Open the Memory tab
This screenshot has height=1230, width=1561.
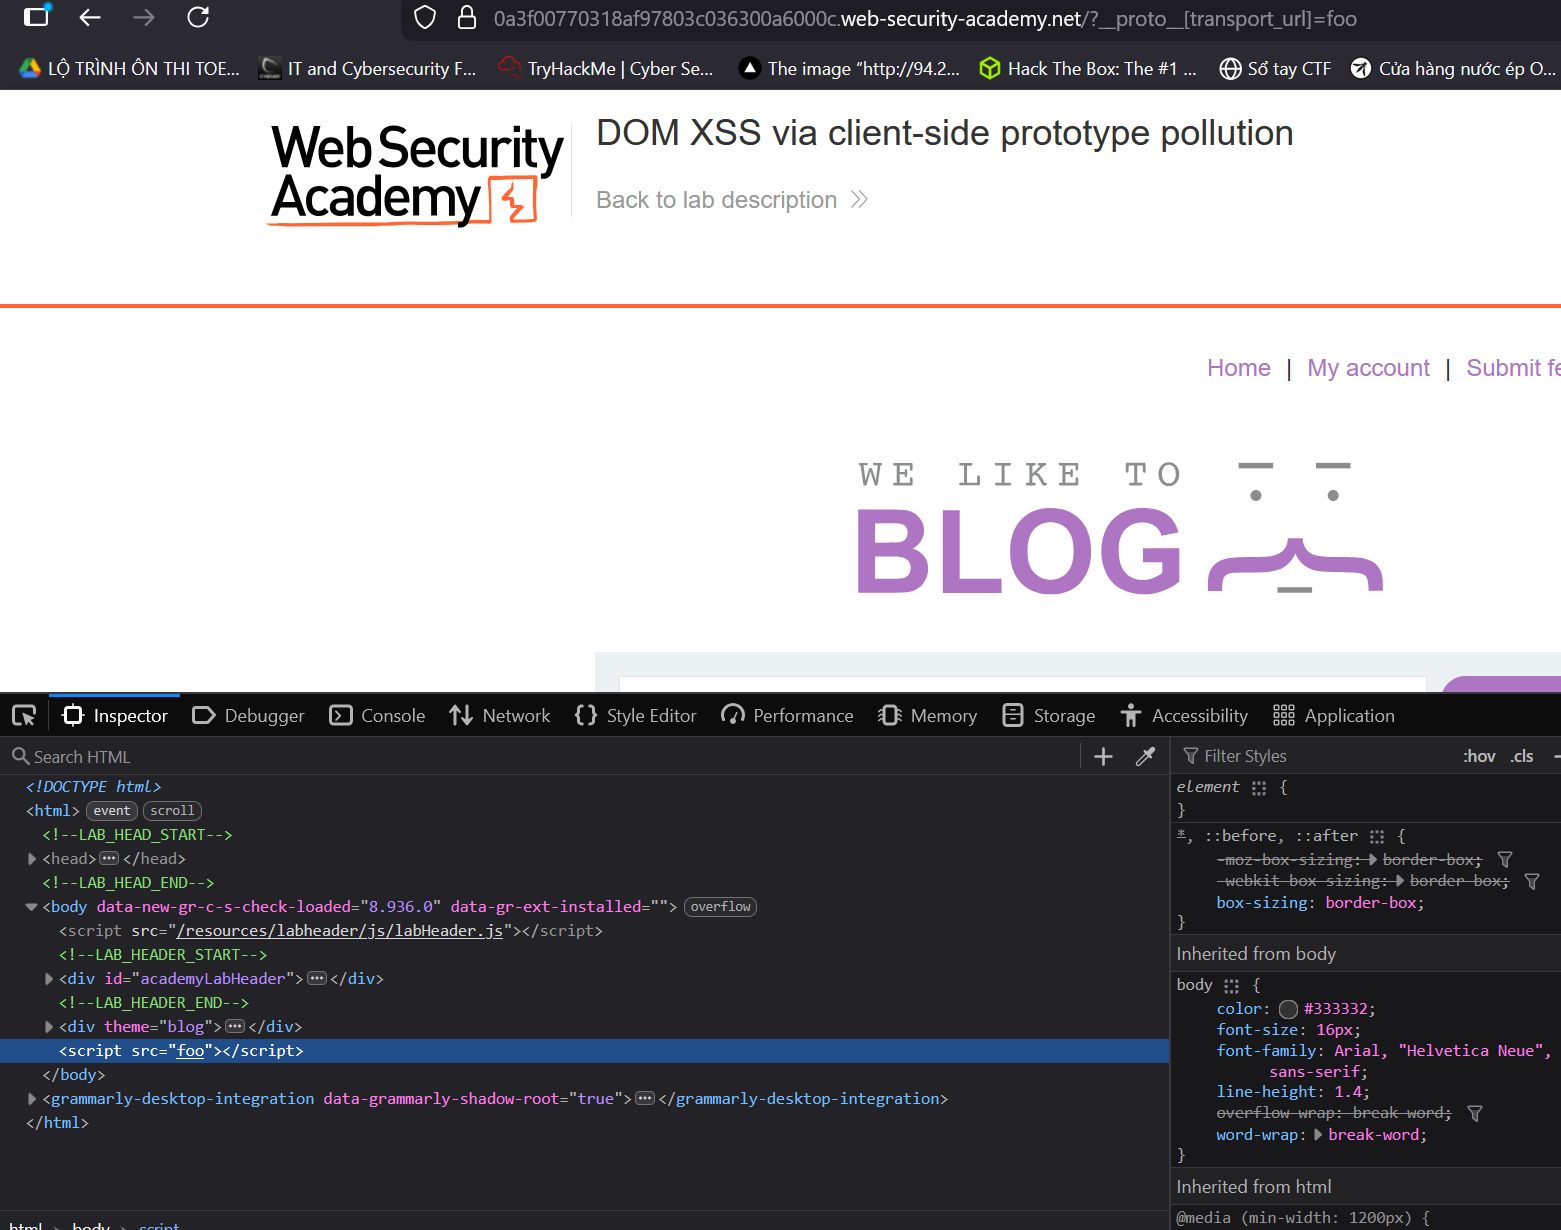(x=927, y=716)
